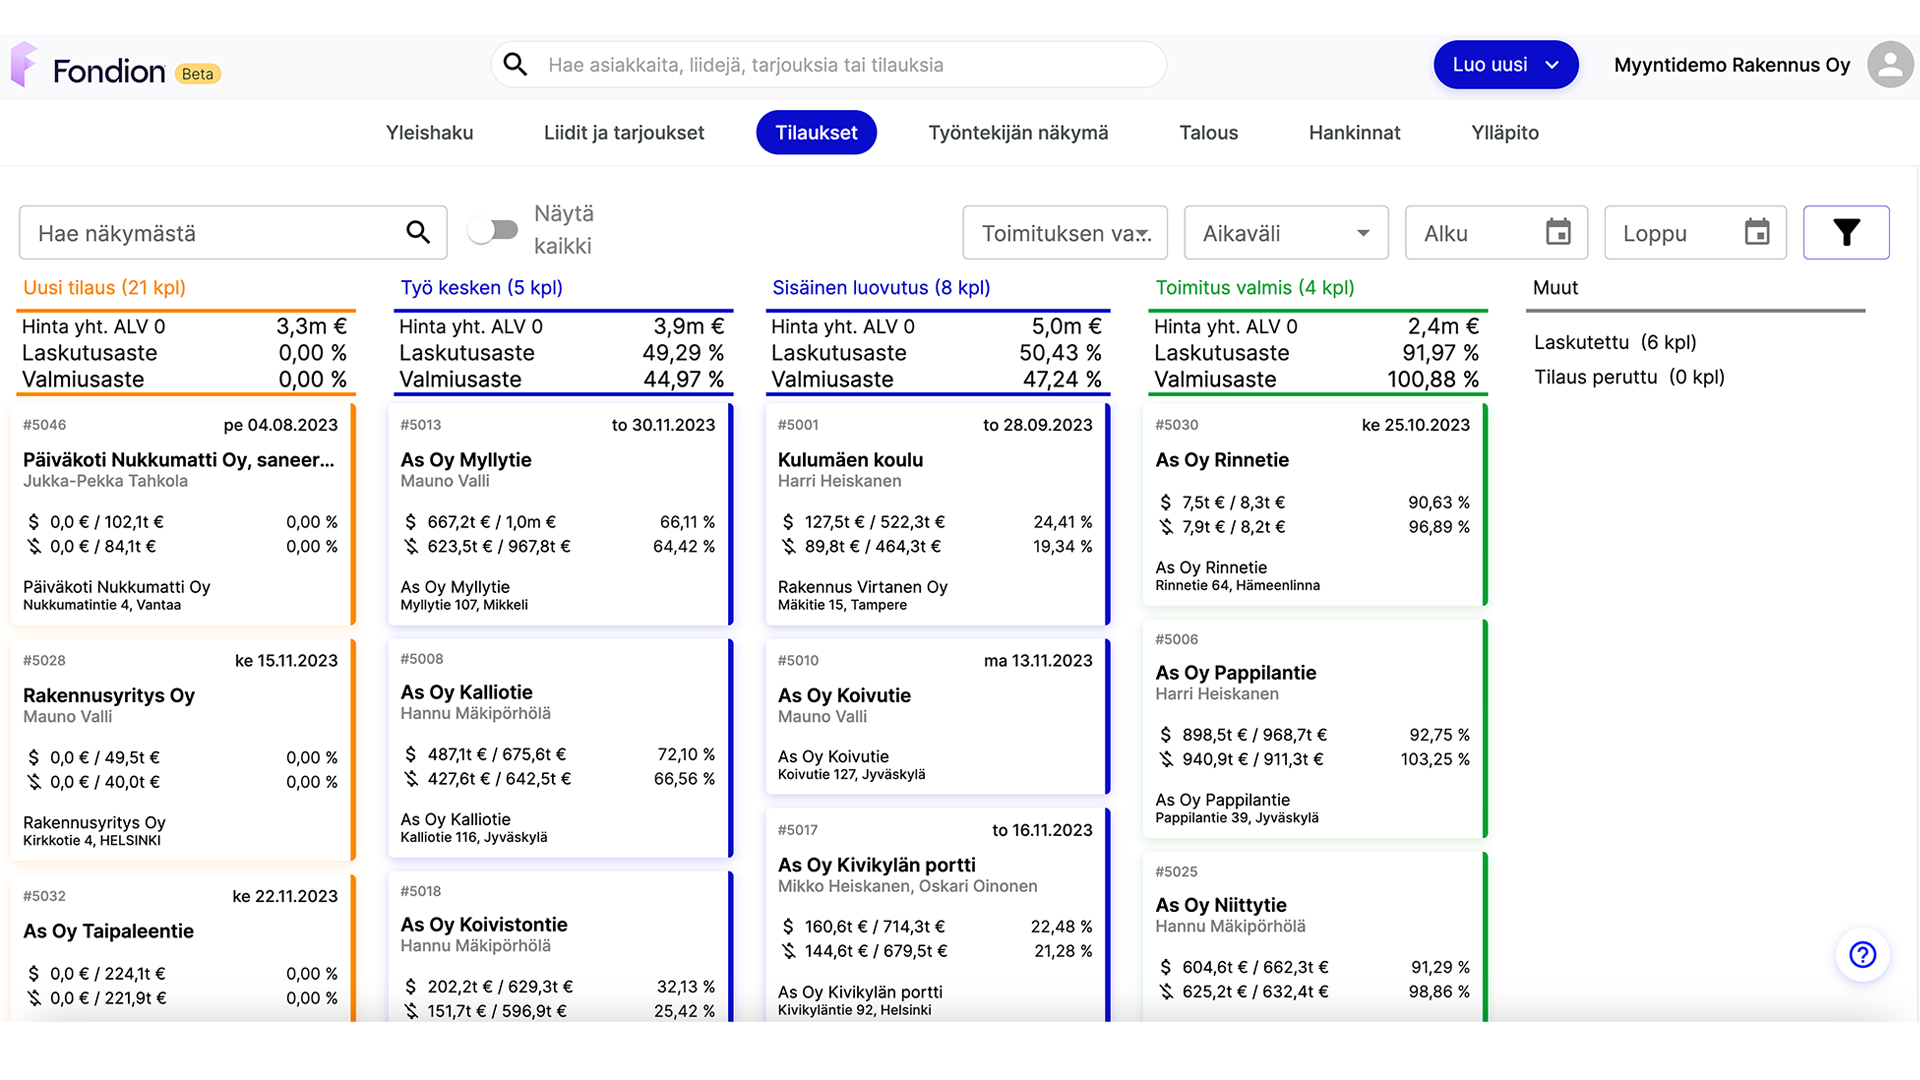The image size is (1920, 1080).
Task: Click the Kulumäen koulu card title
Action: tap(850, 460)
